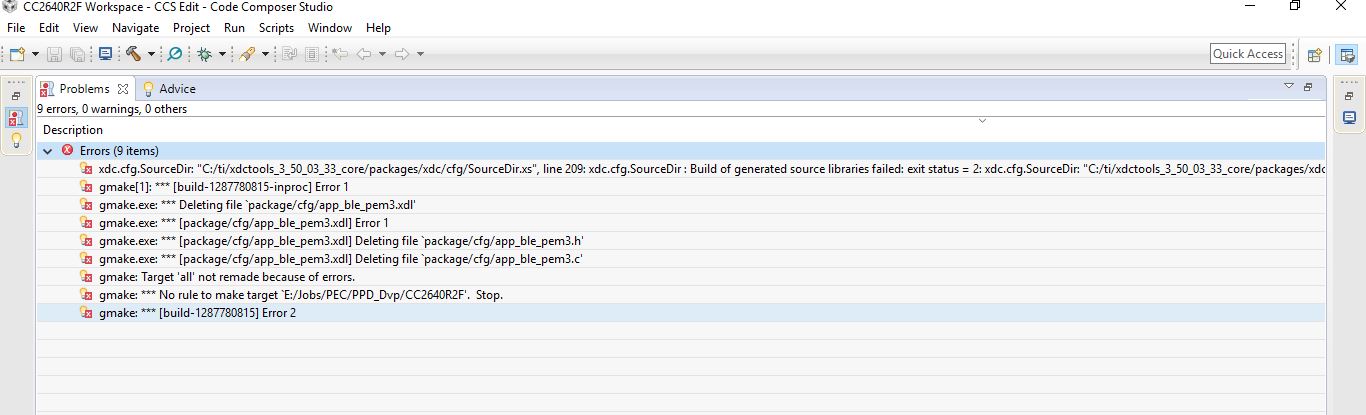This screenshot has width=1366, height=415.
Task: Click the blue monitor toolbar icon
Action: click(x=105, y=54)
